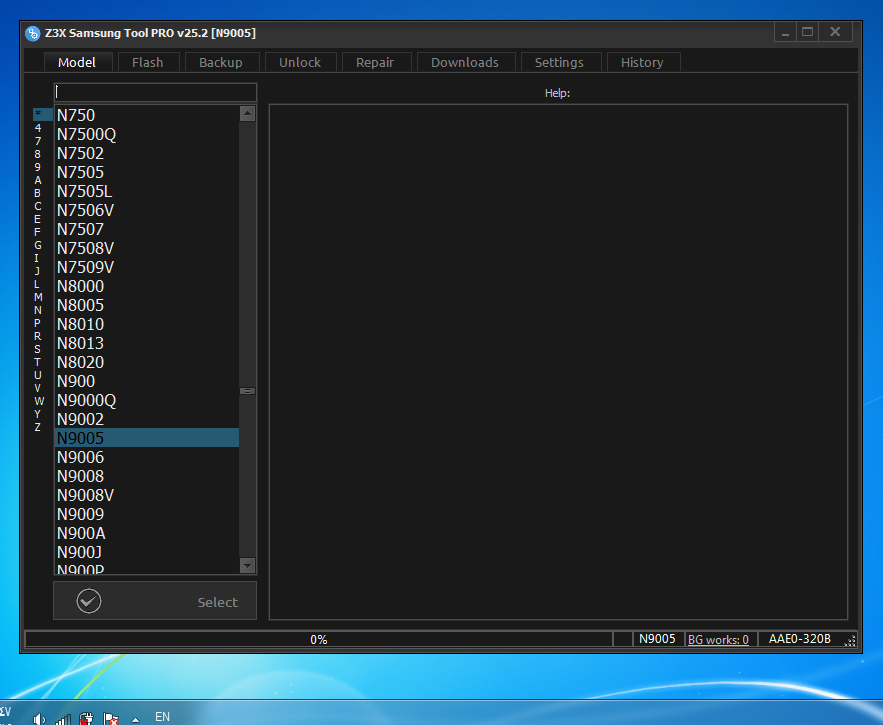Show hidden tray icons arrow

tap(136, 719)
